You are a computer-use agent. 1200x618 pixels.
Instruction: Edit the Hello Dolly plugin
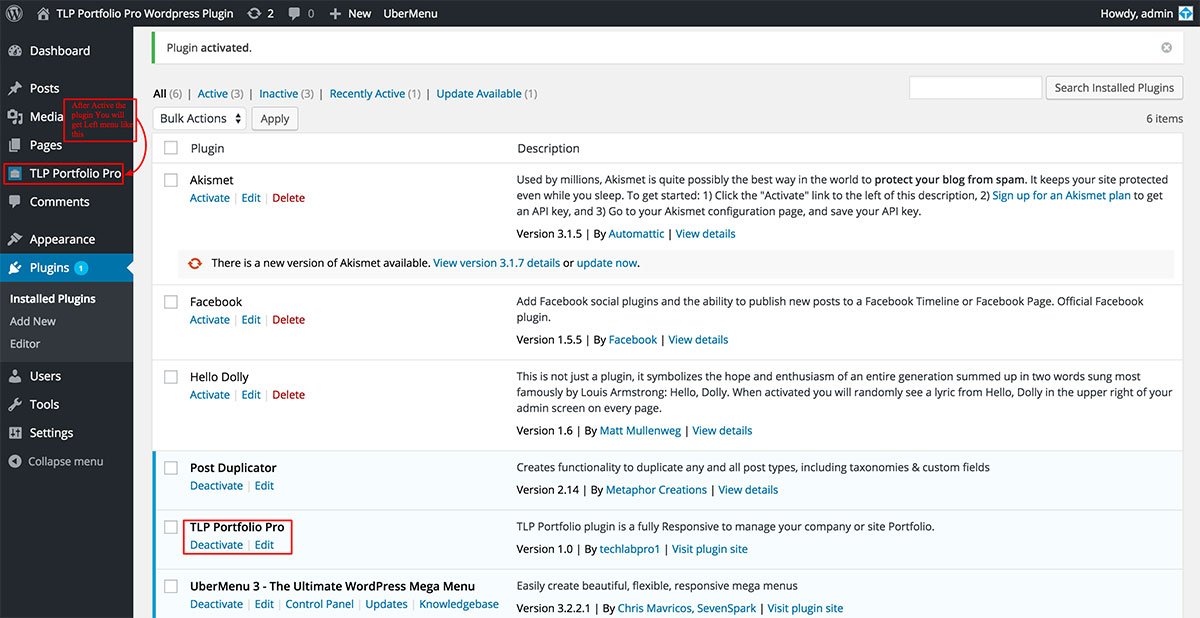click(x=251, y=395)
